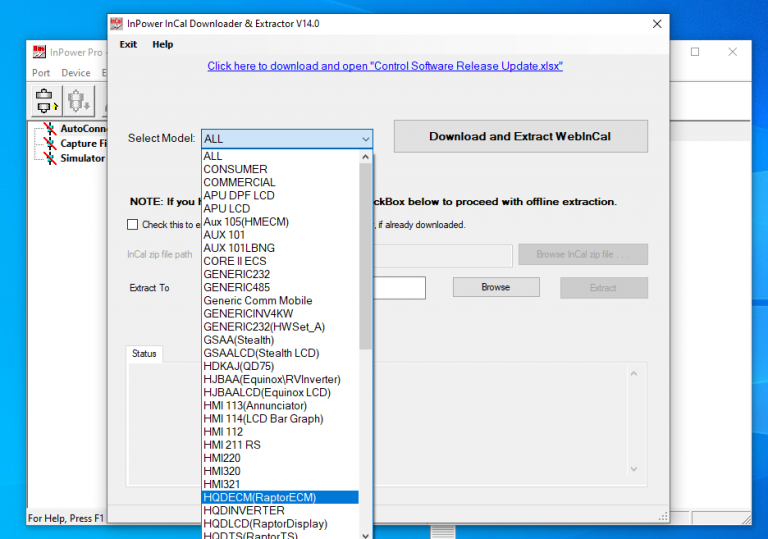Choose Aux 105(HMECM) model

[x=280, y=221]
